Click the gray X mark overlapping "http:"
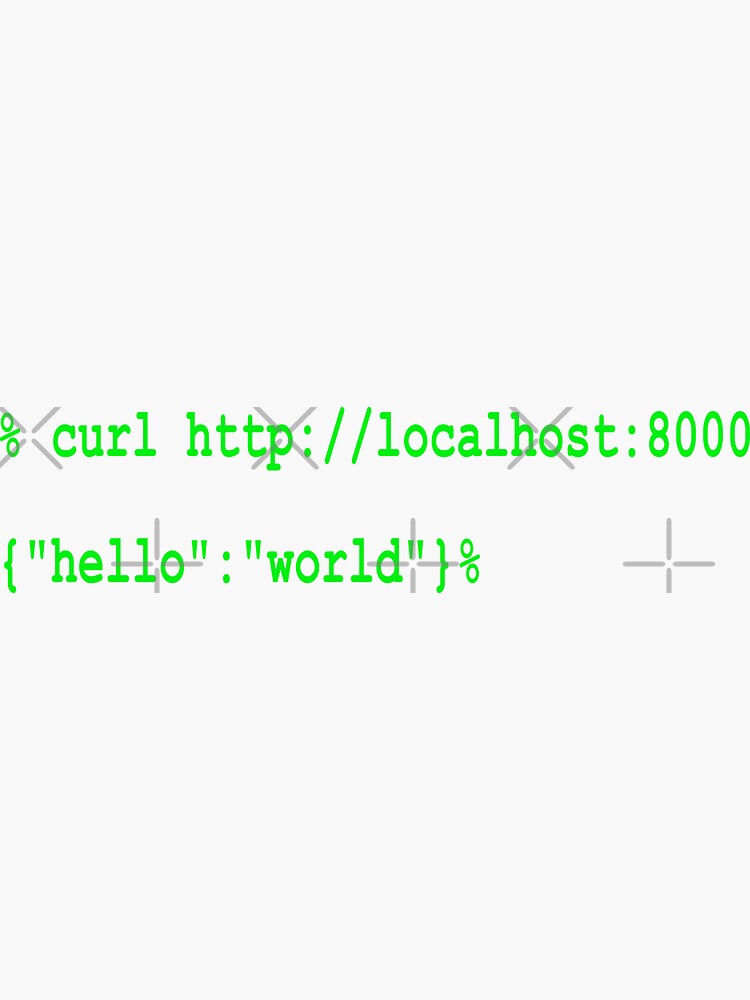The image size is (750, 1000). point(284,438)
